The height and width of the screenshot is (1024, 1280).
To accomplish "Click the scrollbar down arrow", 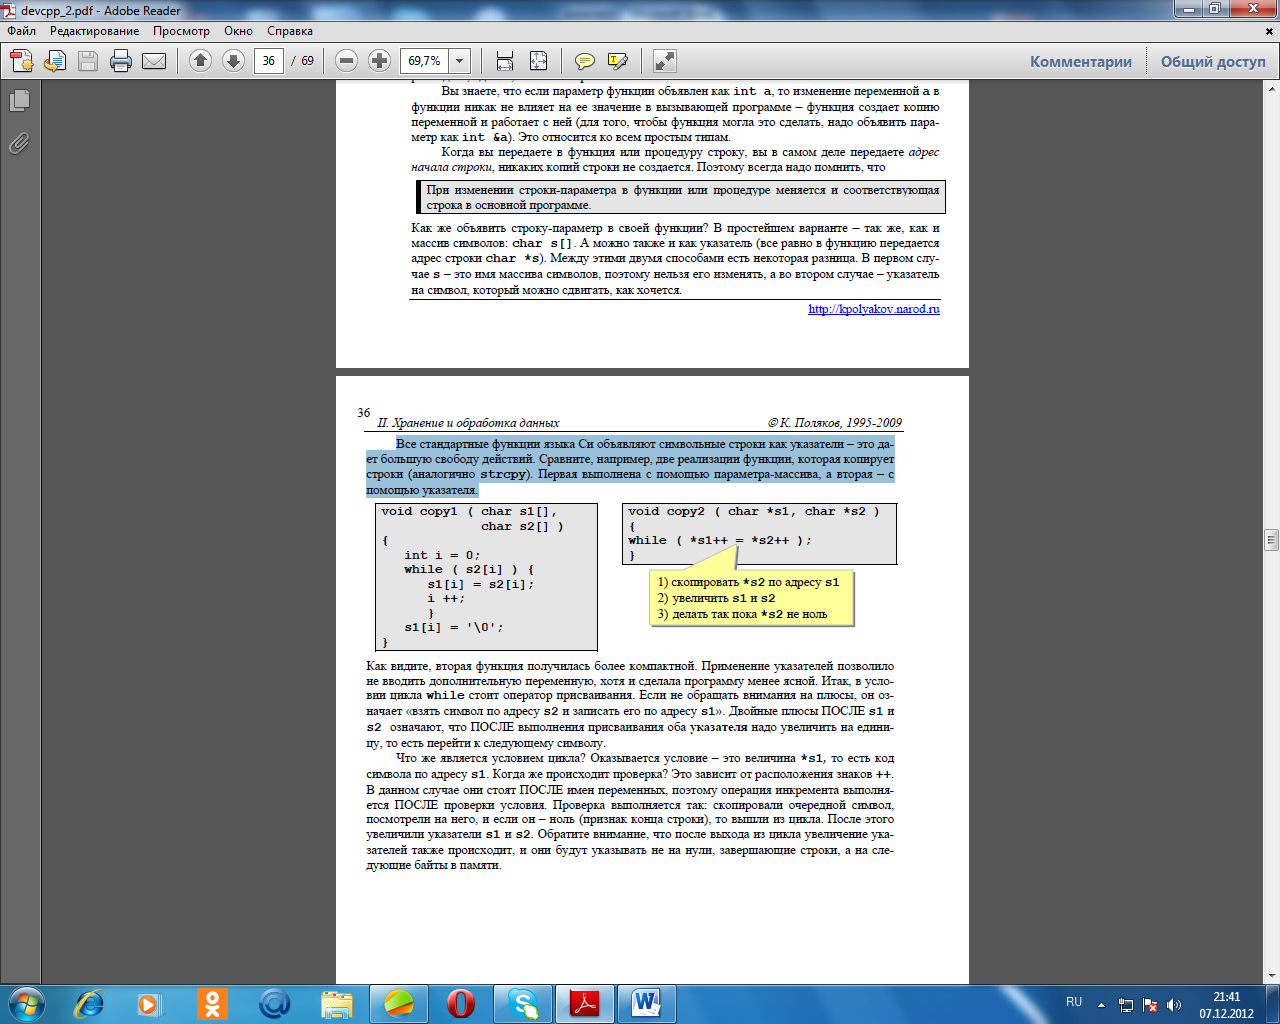I will pos(1272,975).
